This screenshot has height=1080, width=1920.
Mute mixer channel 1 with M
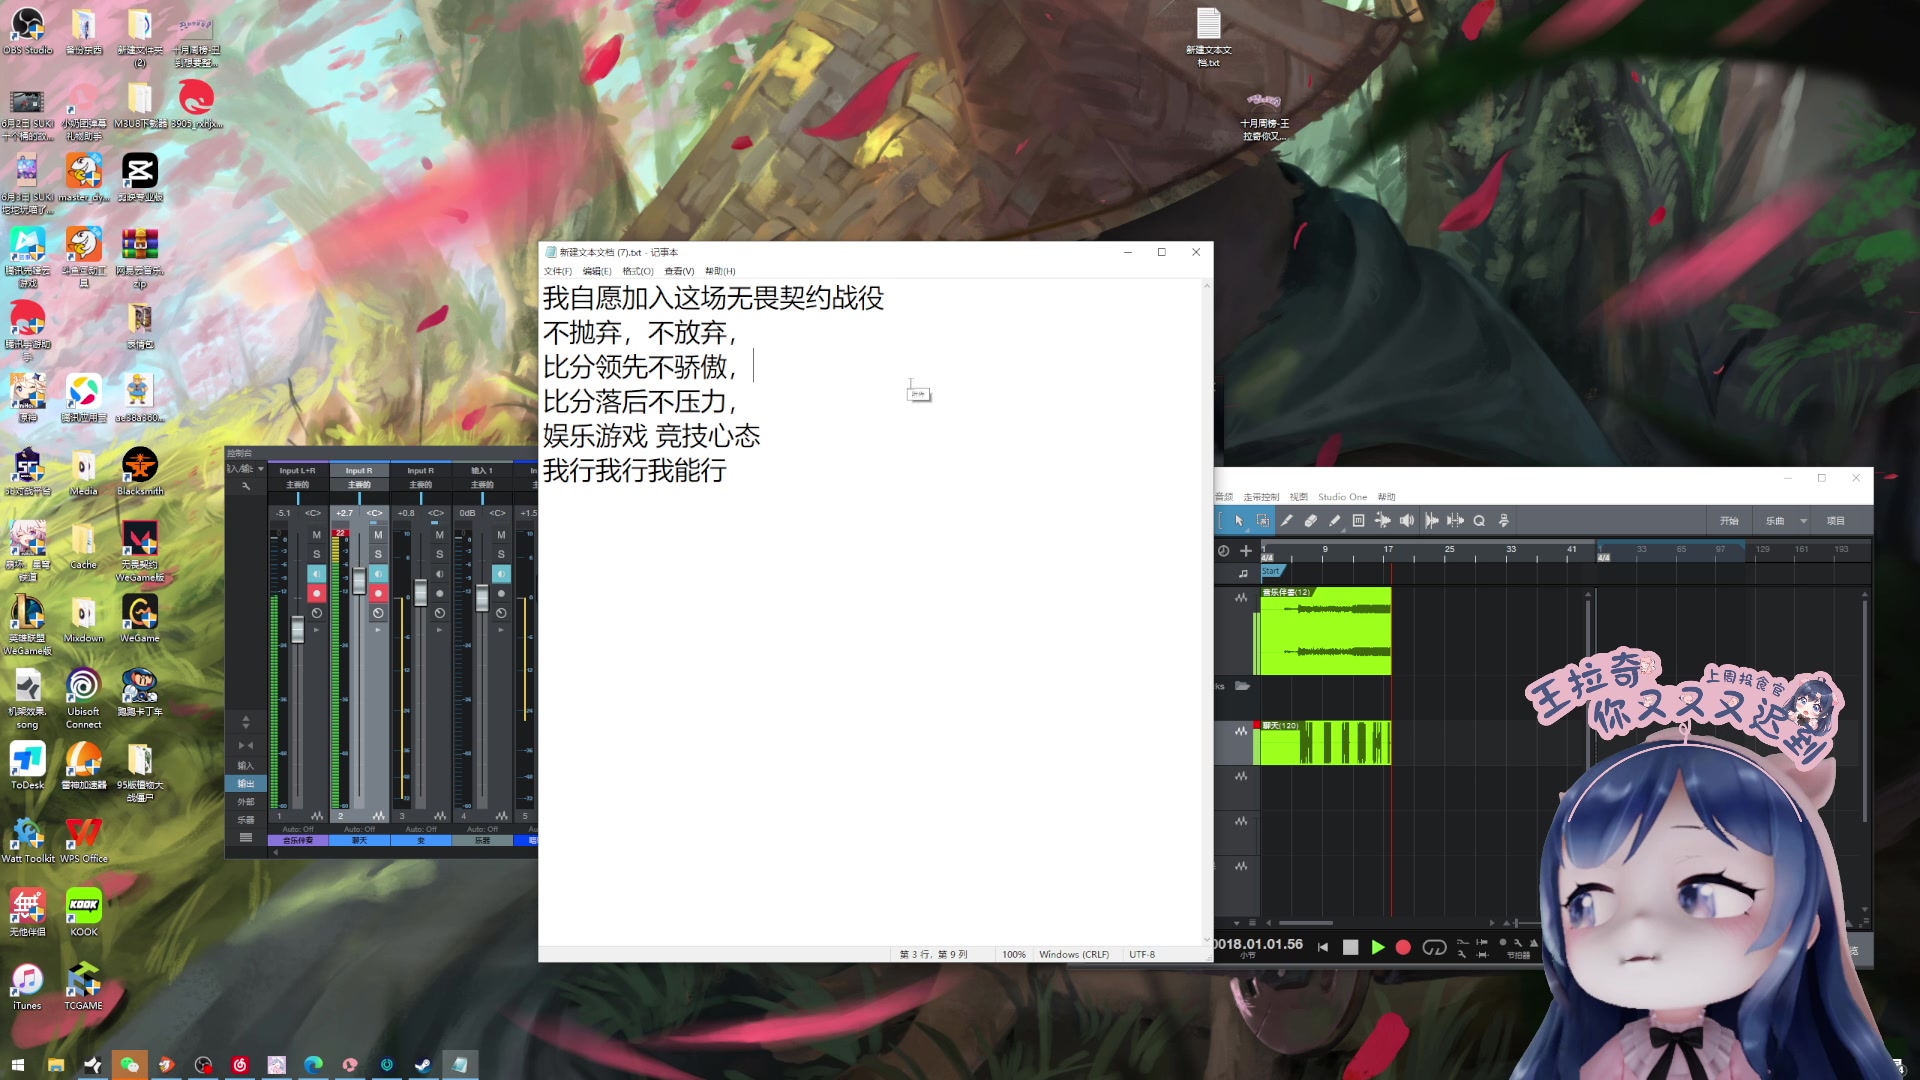(317, 535)
